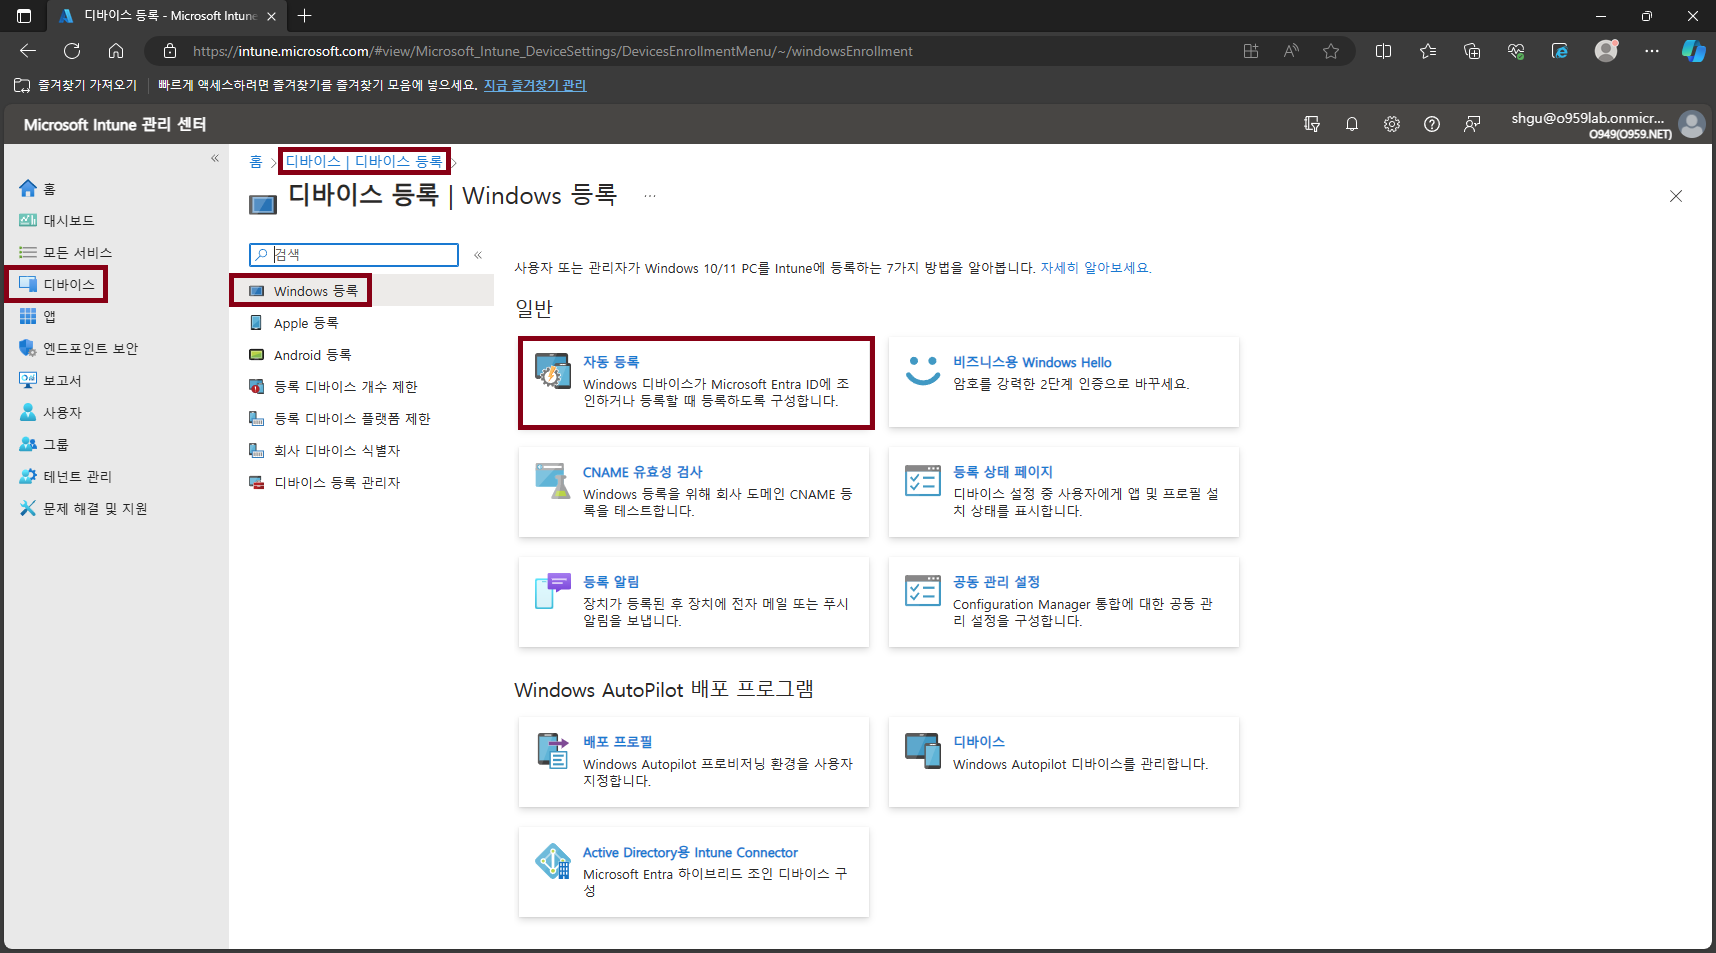1716x953 pixels.
Task: Open 대시보드 in the left navigation
Action: (57, 221)
